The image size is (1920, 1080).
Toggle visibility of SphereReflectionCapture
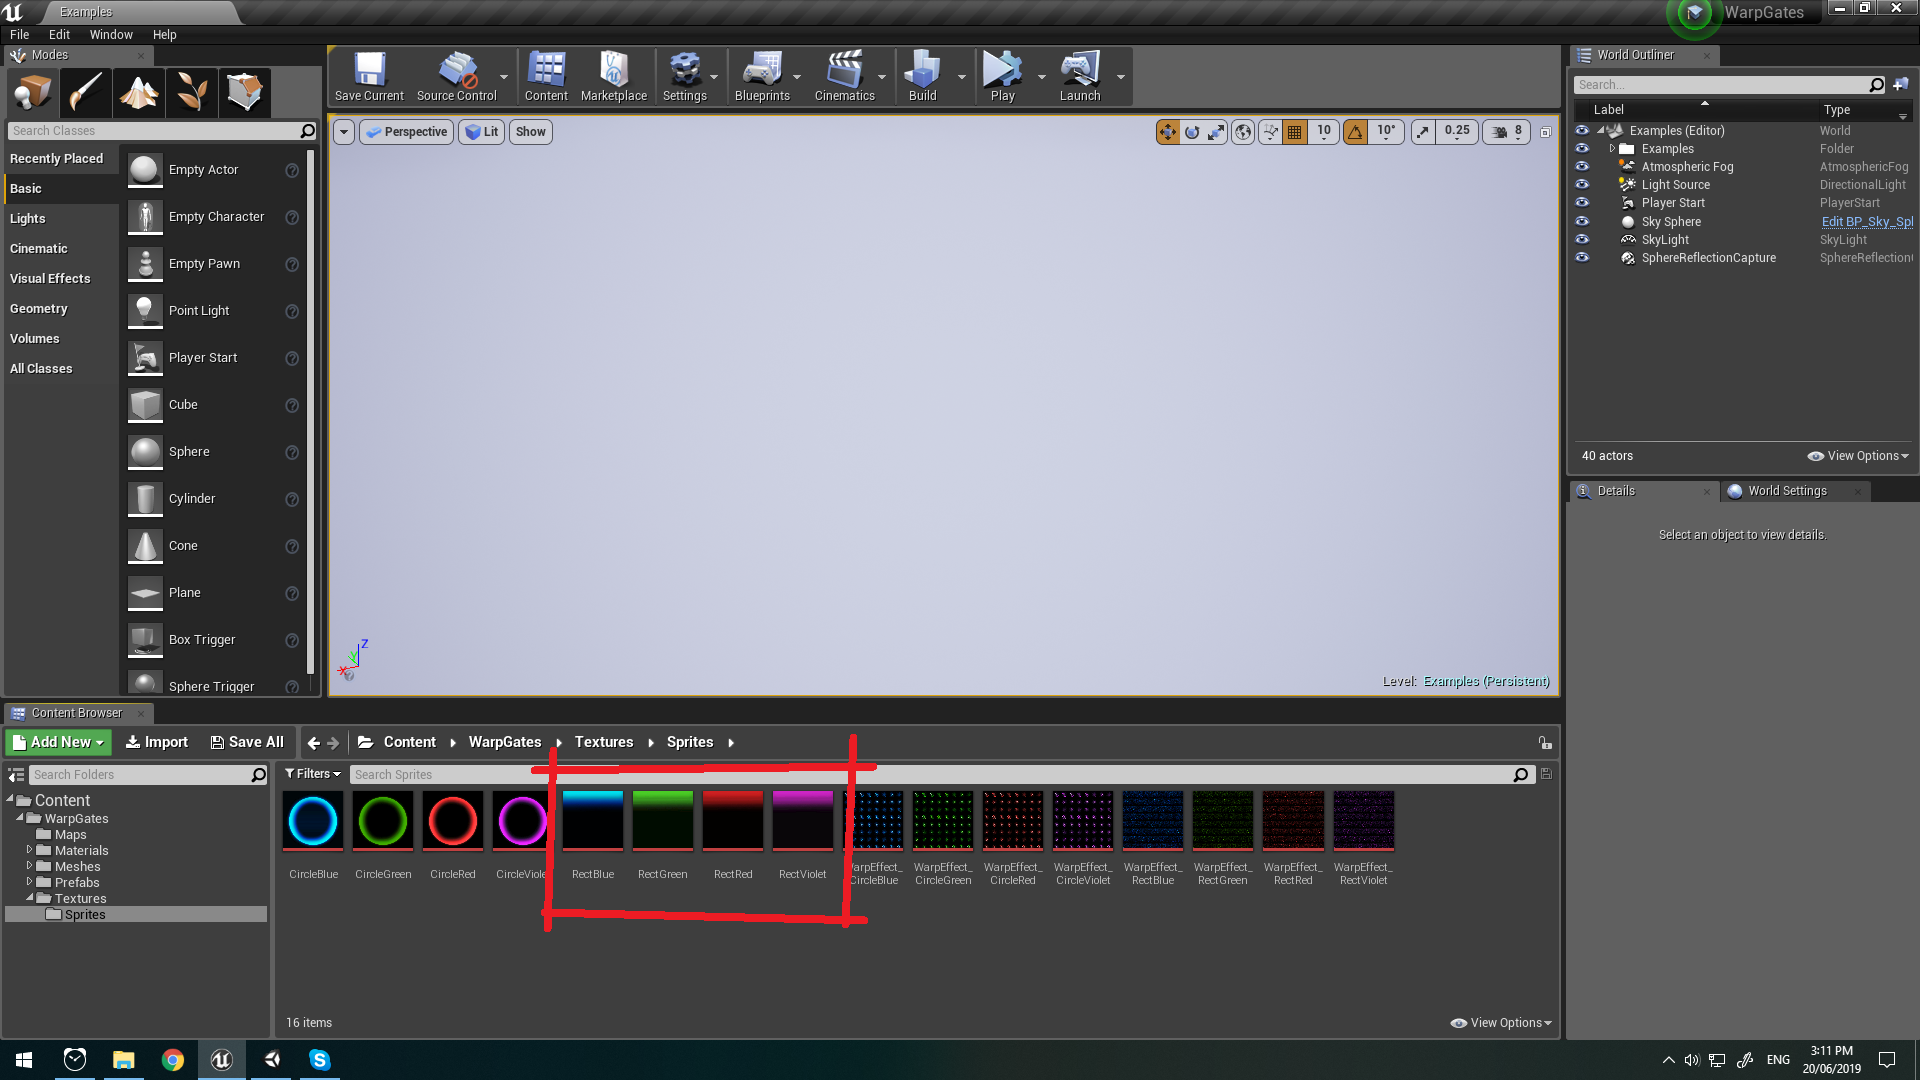[1582, 258]
